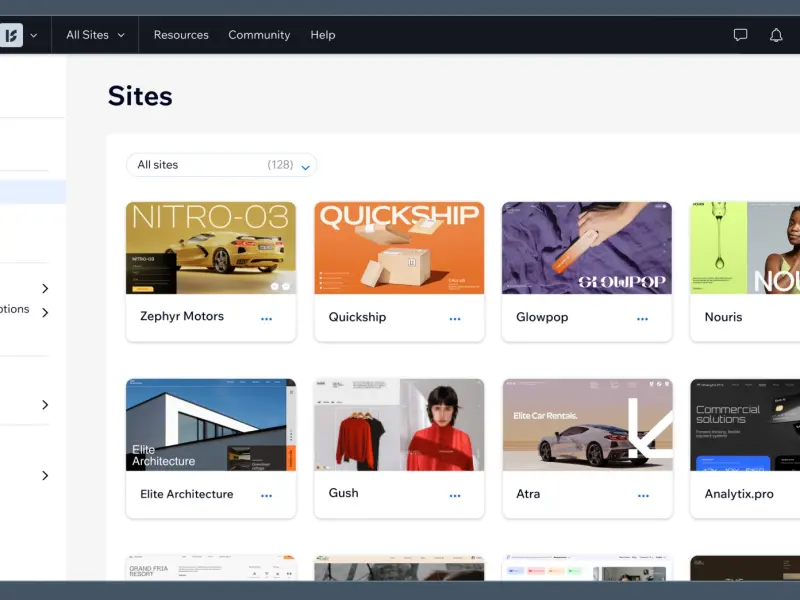Open the notifications bell
800x600 pixels.
776,35
